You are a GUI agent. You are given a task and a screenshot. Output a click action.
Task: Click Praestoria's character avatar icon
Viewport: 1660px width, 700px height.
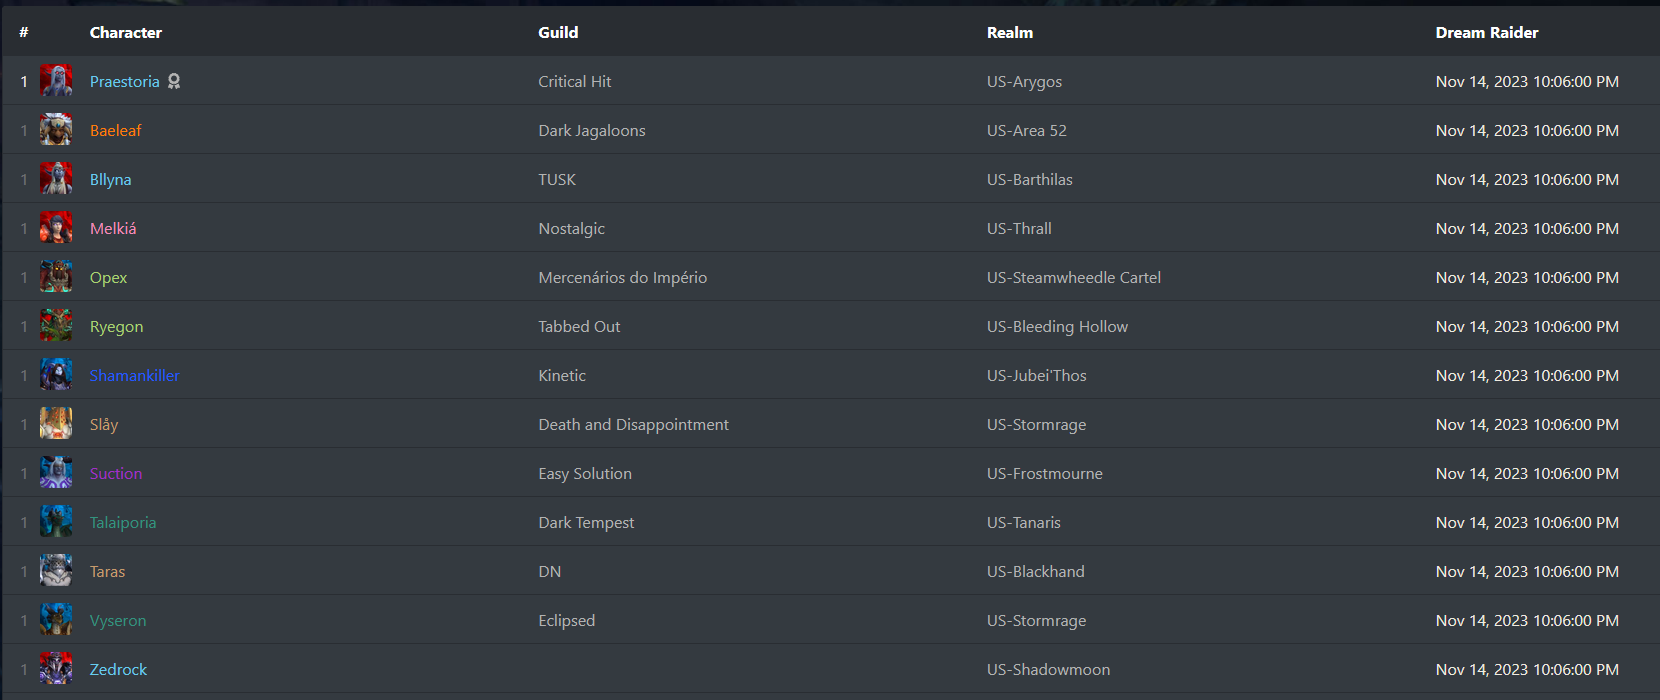(x=56, y=81)
